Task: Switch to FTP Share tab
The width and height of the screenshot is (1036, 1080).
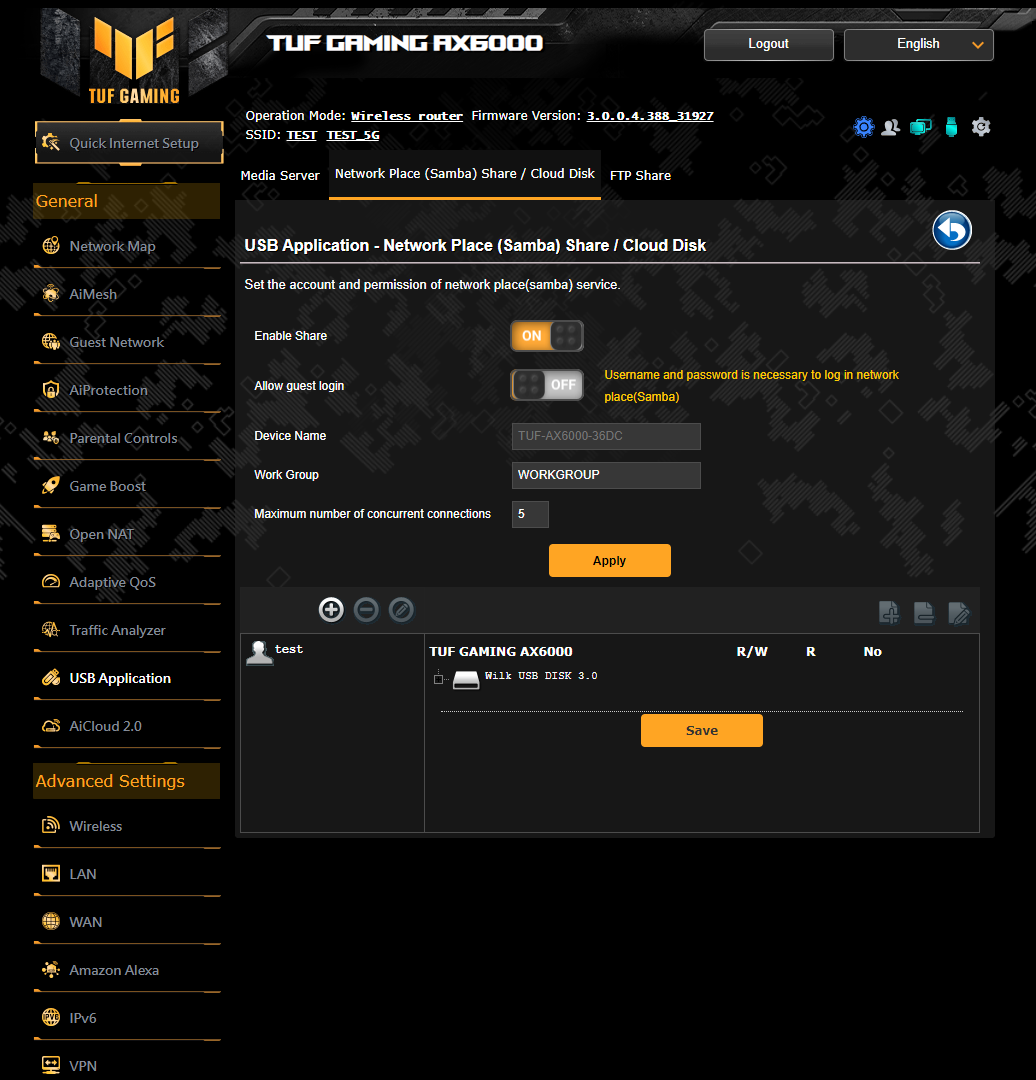Action: tap(640, 176)
